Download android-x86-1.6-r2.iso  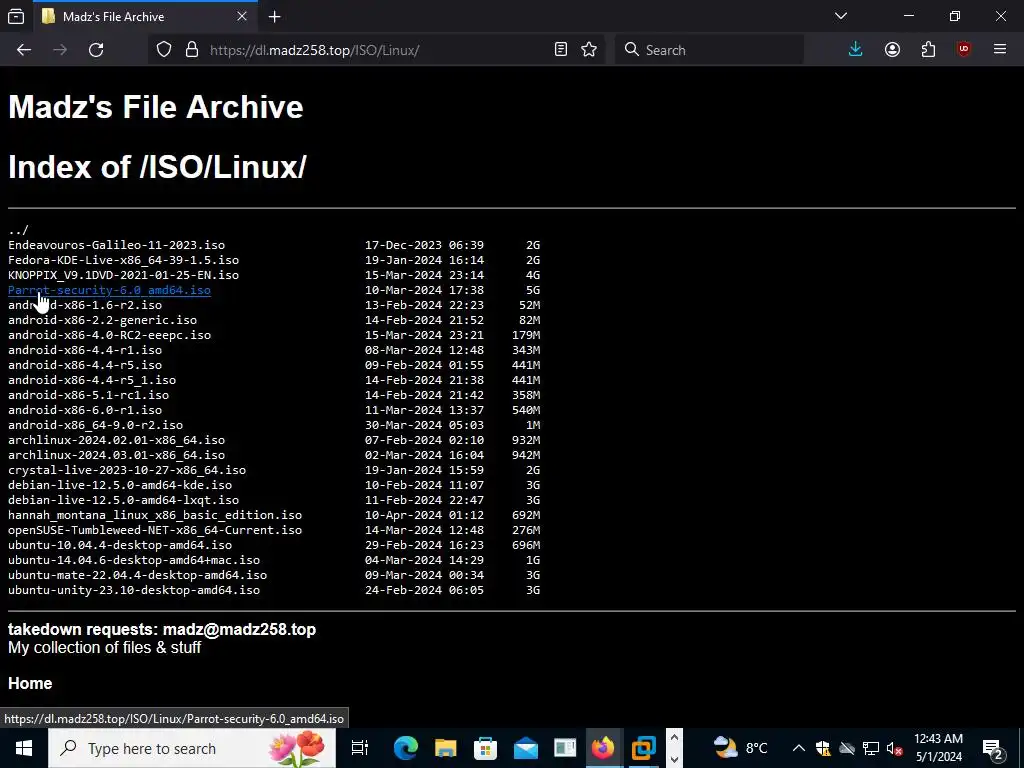coord(85,305)
